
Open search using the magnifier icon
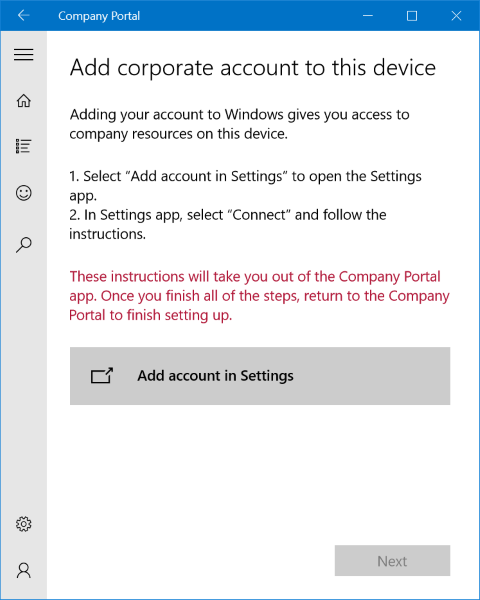pyautogui.click(x=24, y=245)
